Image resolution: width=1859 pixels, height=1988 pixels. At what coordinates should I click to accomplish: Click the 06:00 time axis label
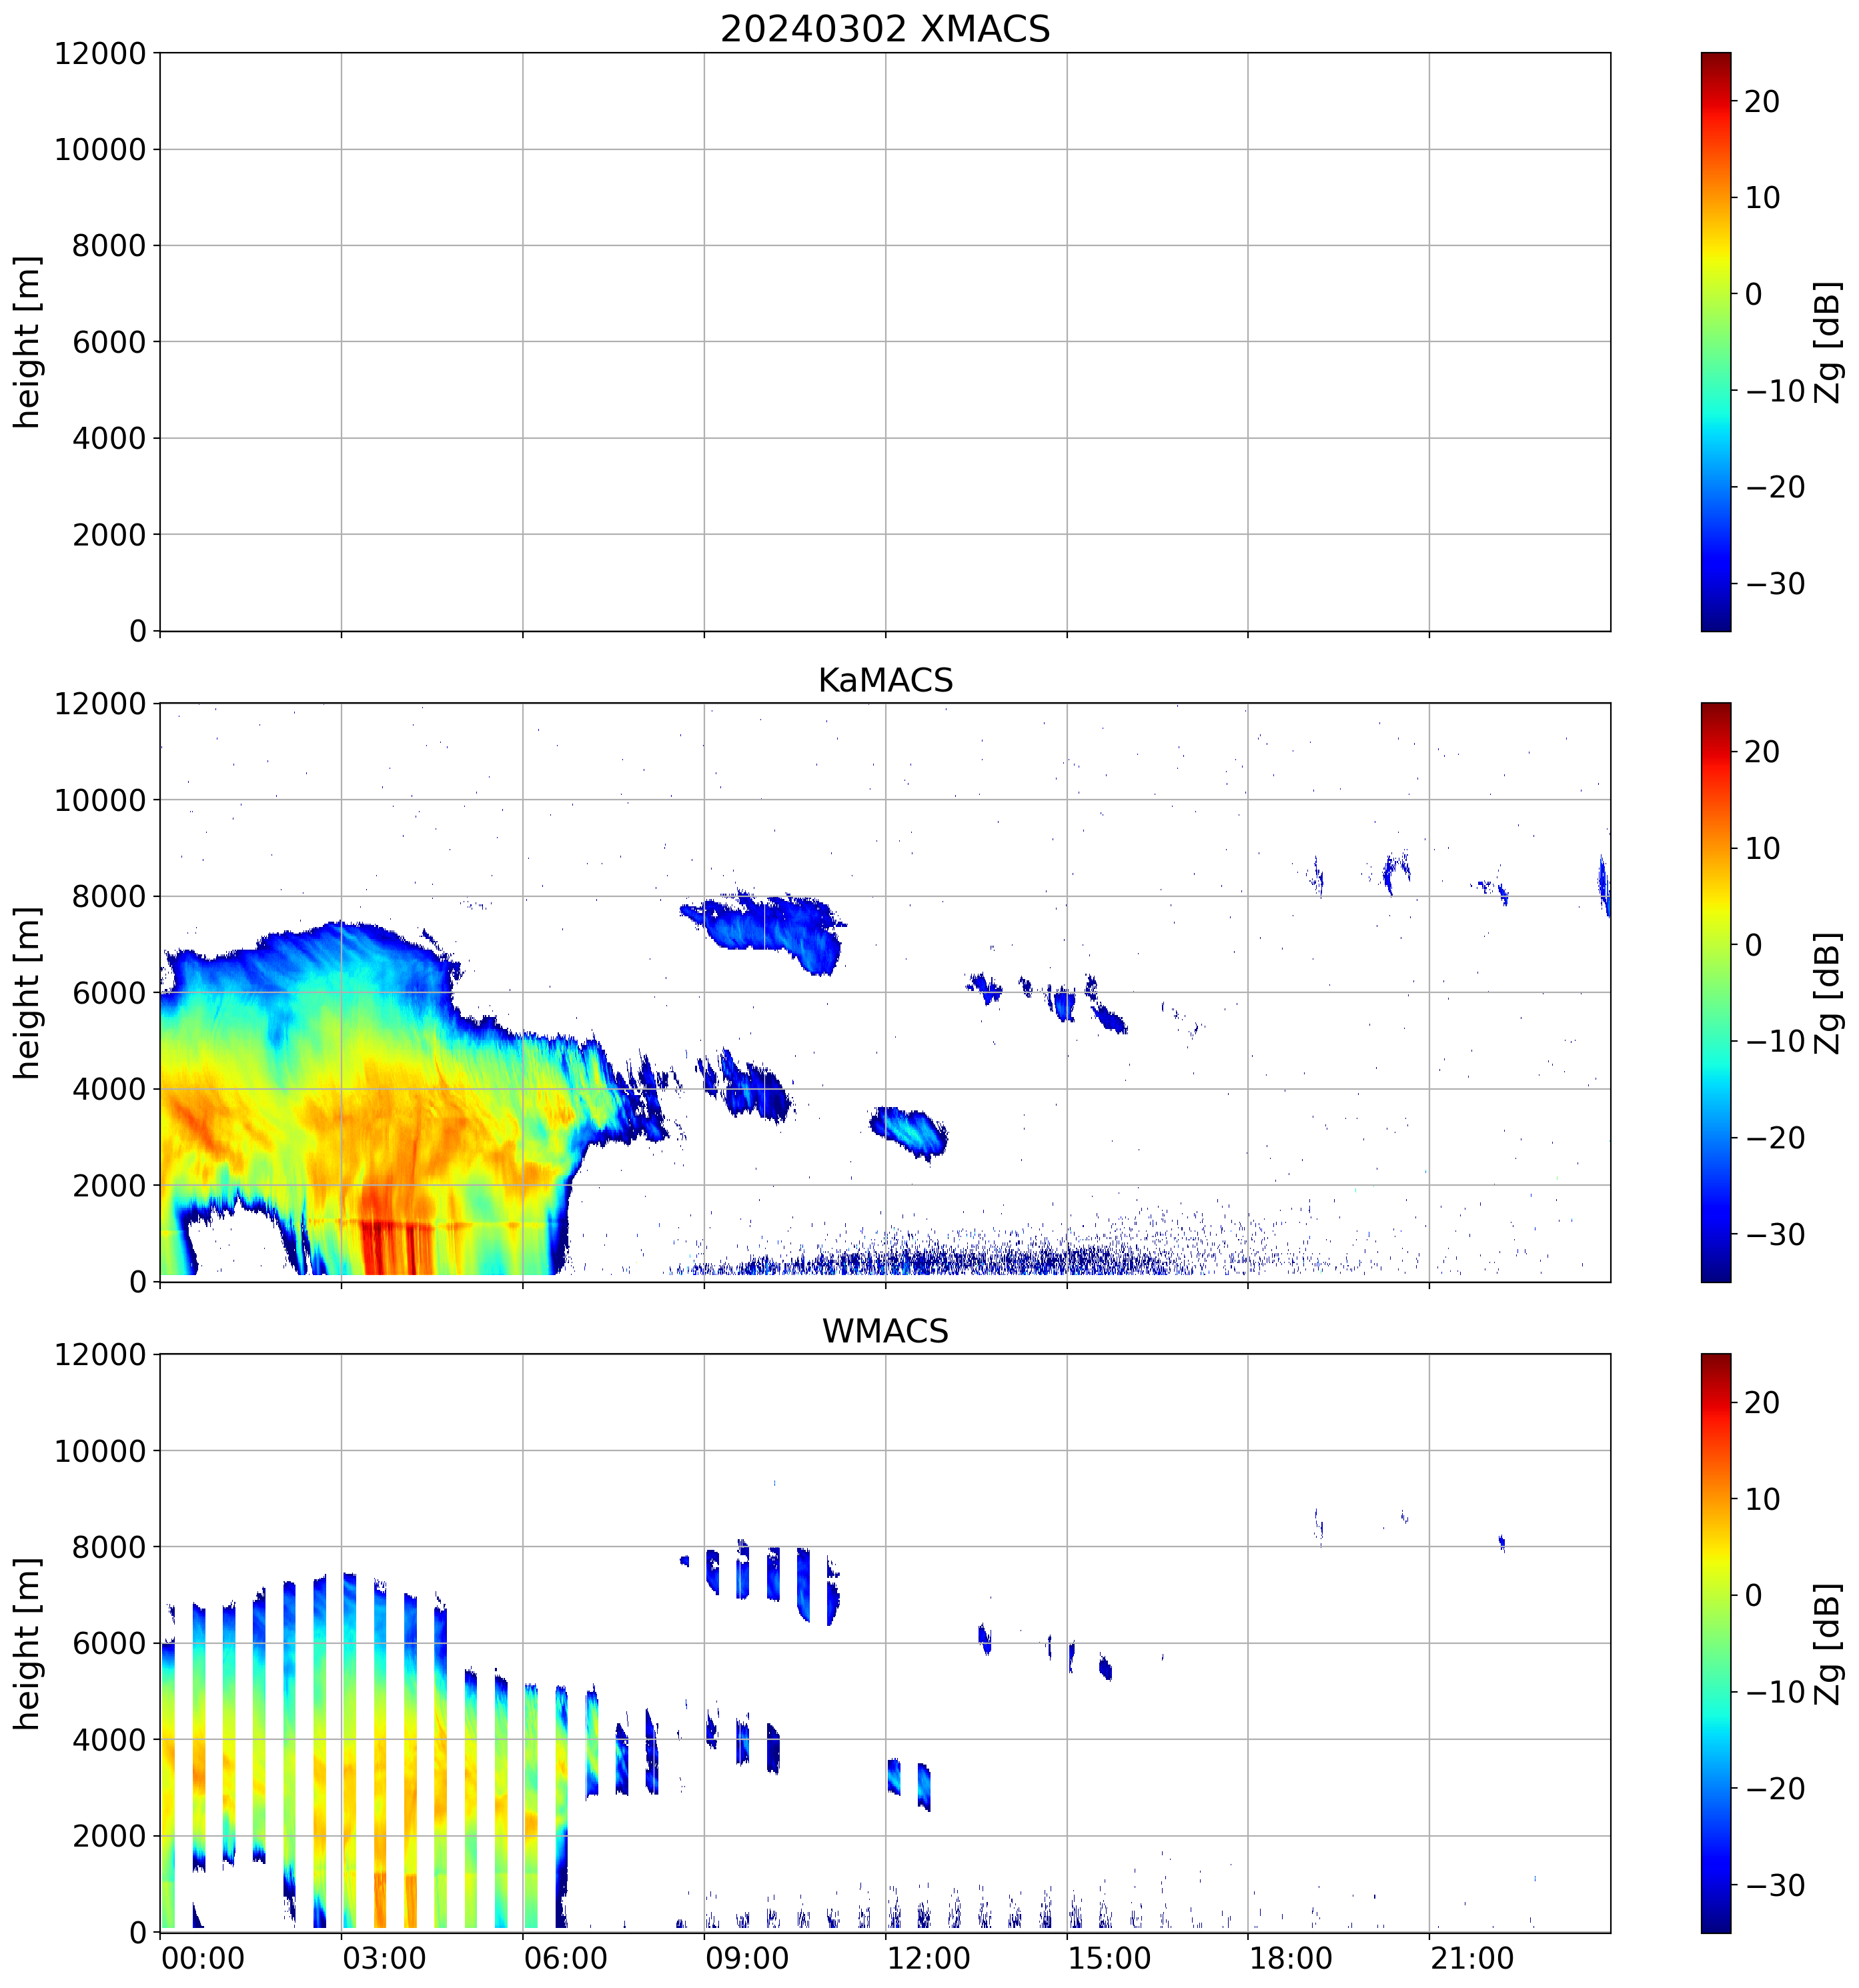pos(565,1958)
